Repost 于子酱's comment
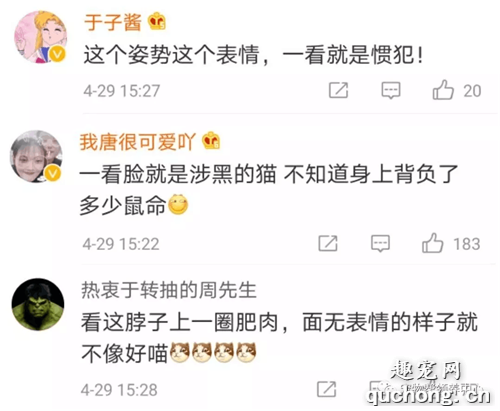500x411 pixels. point(338,90)
